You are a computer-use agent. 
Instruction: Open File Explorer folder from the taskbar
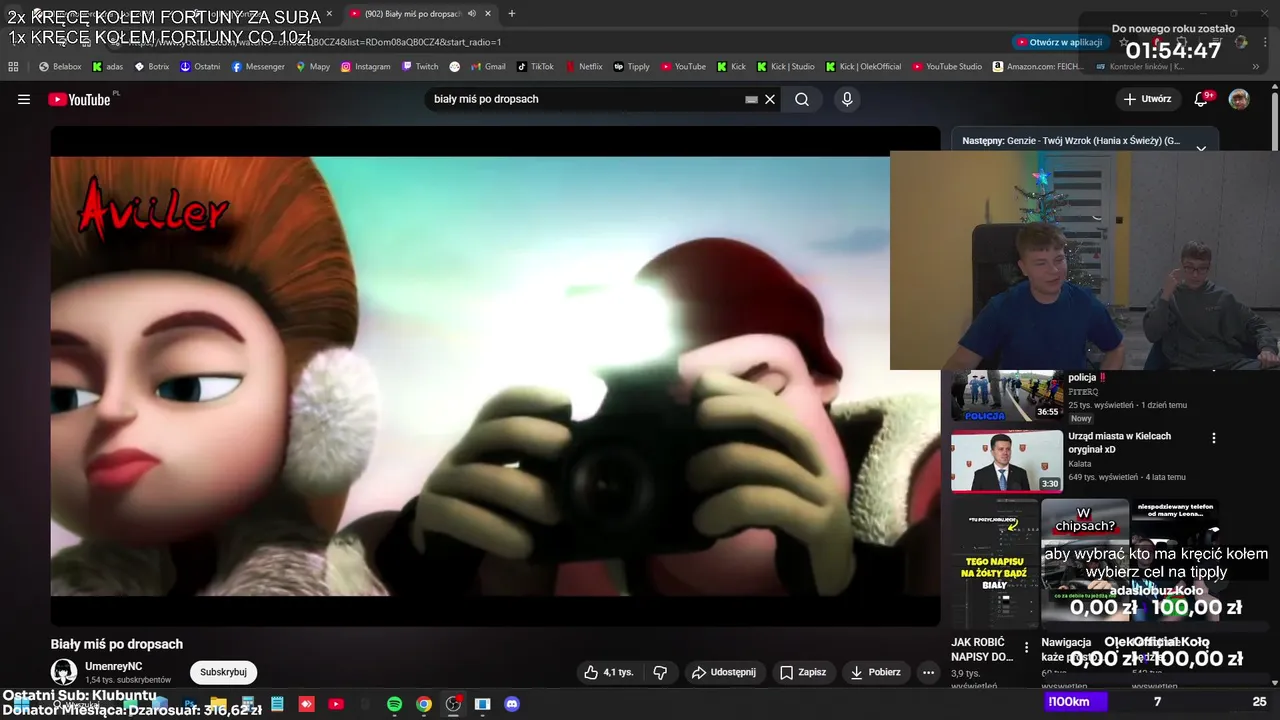pyautogui.click(x=218, y=704)
